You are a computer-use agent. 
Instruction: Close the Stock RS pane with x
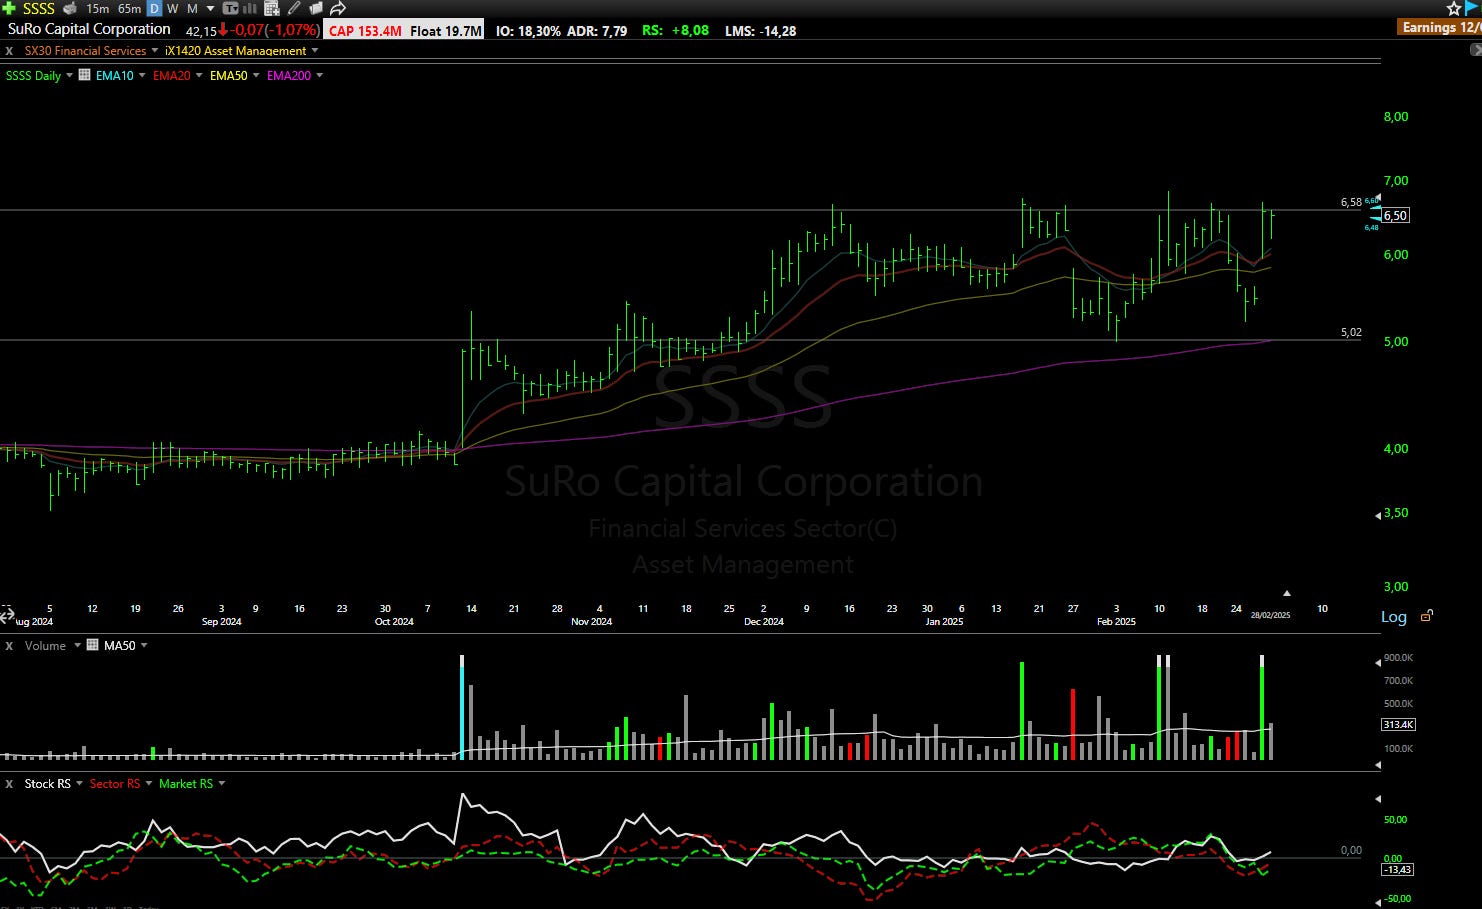pos(9,784)
